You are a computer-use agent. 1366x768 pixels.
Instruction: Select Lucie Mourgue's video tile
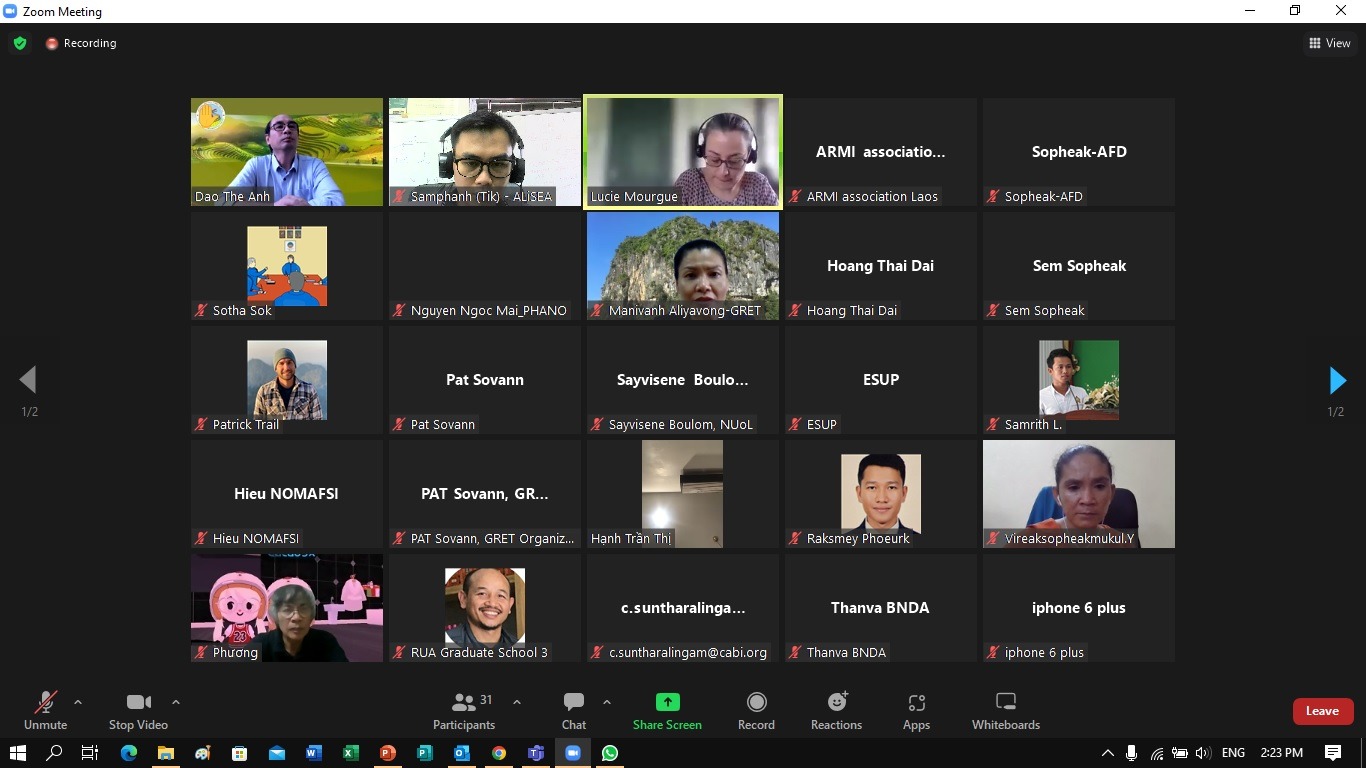683,152
